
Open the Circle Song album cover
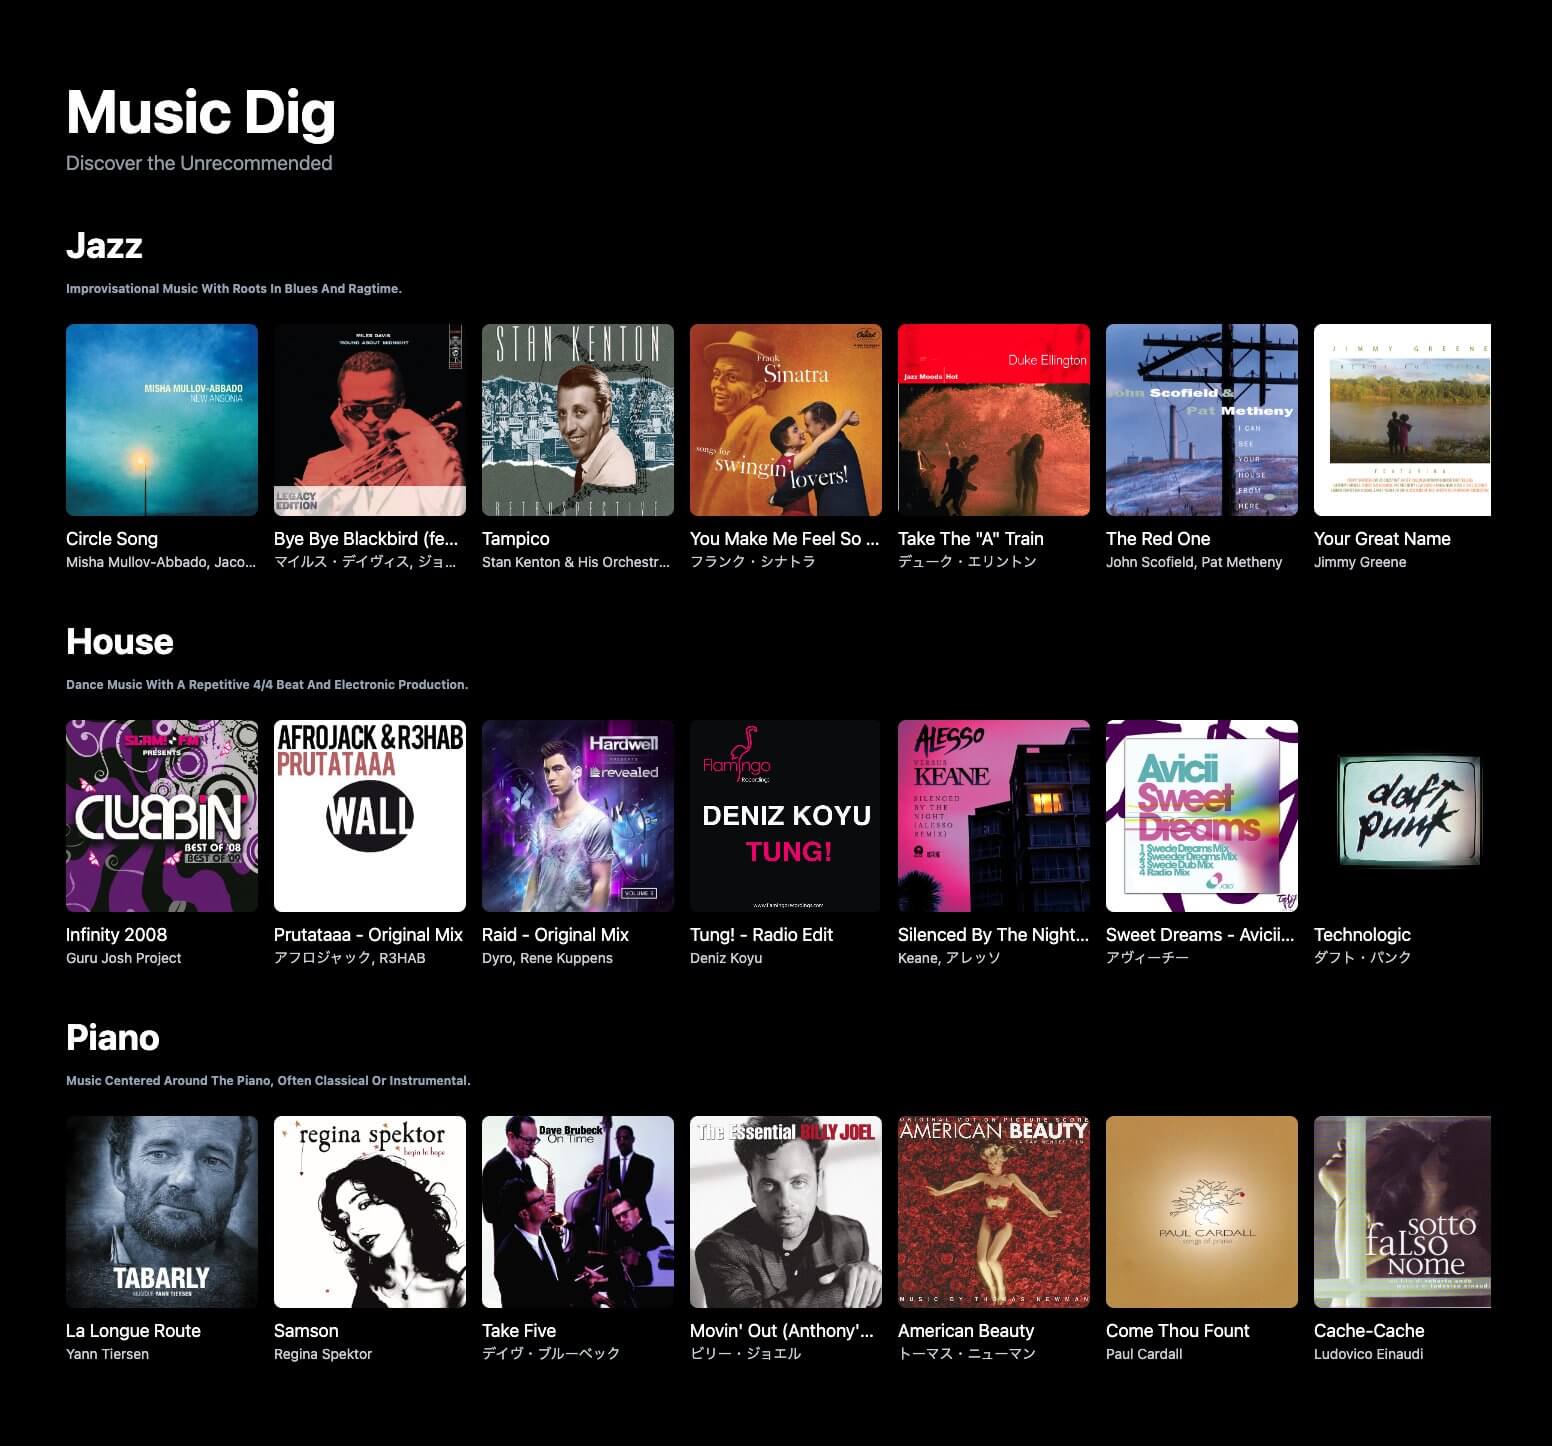click(162, 420)
